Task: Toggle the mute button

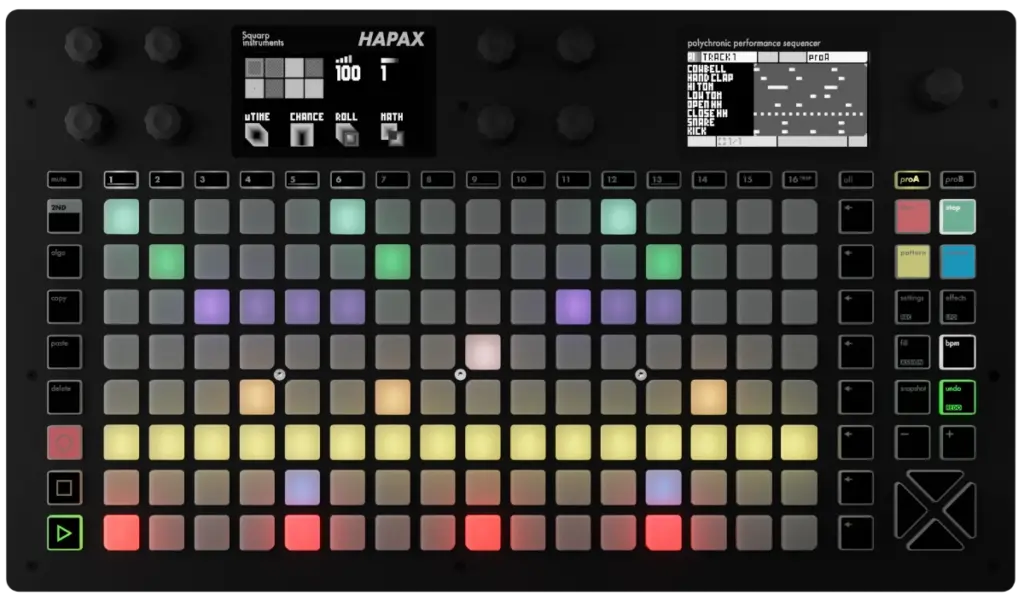Action: click(x=64, y=179)
